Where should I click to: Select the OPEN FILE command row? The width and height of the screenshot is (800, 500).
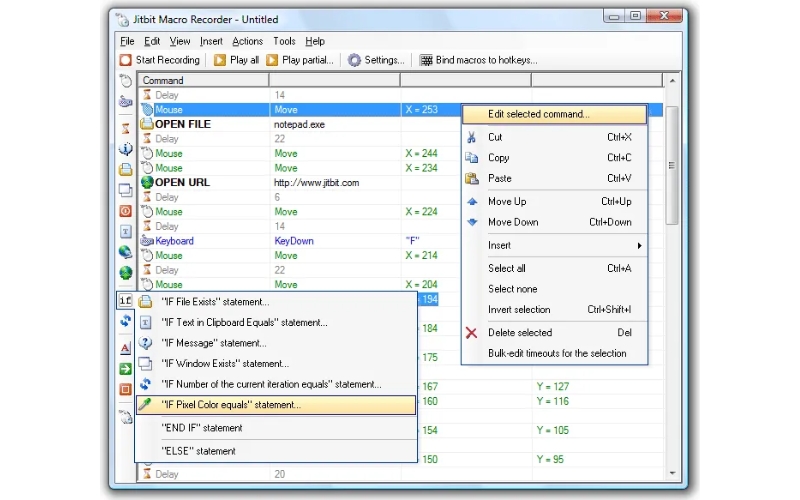click(x=301, y=124)
